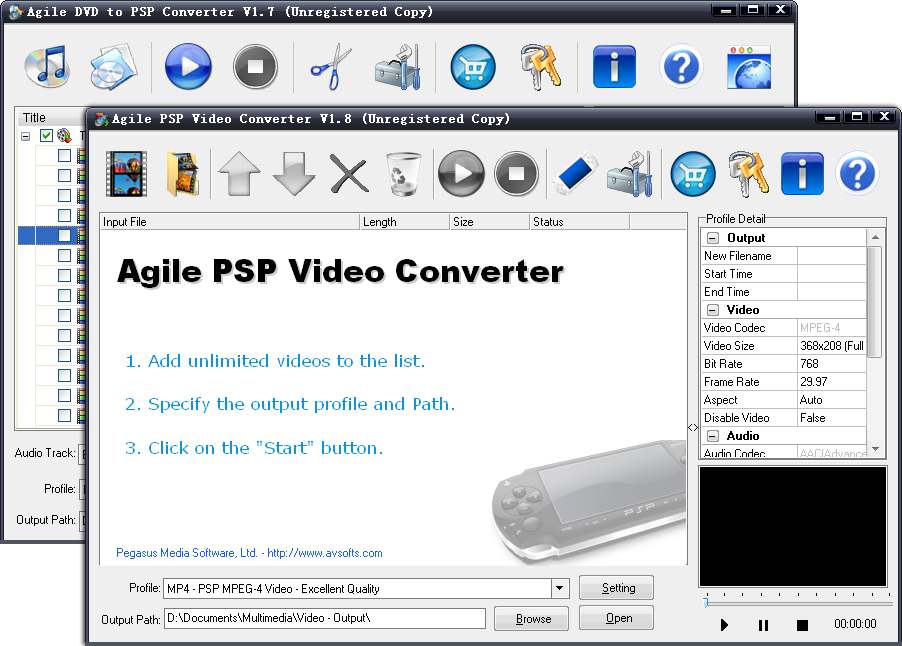The width and height of the screenshot is (902, 646).
Task: Click the PSP device icon in toolbar
Action: pyautogui.click(x=576, y=173)
